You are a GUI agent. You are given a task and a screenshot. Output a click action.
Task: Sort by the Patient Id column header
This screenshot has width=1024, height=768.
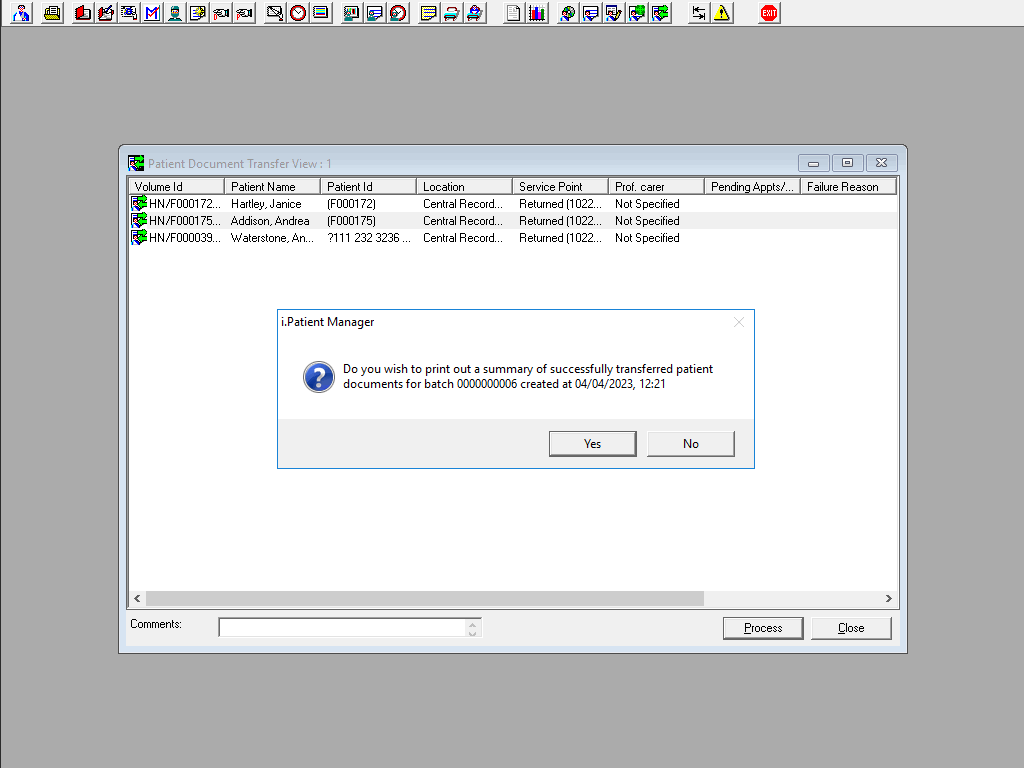(x=368, y=187)
